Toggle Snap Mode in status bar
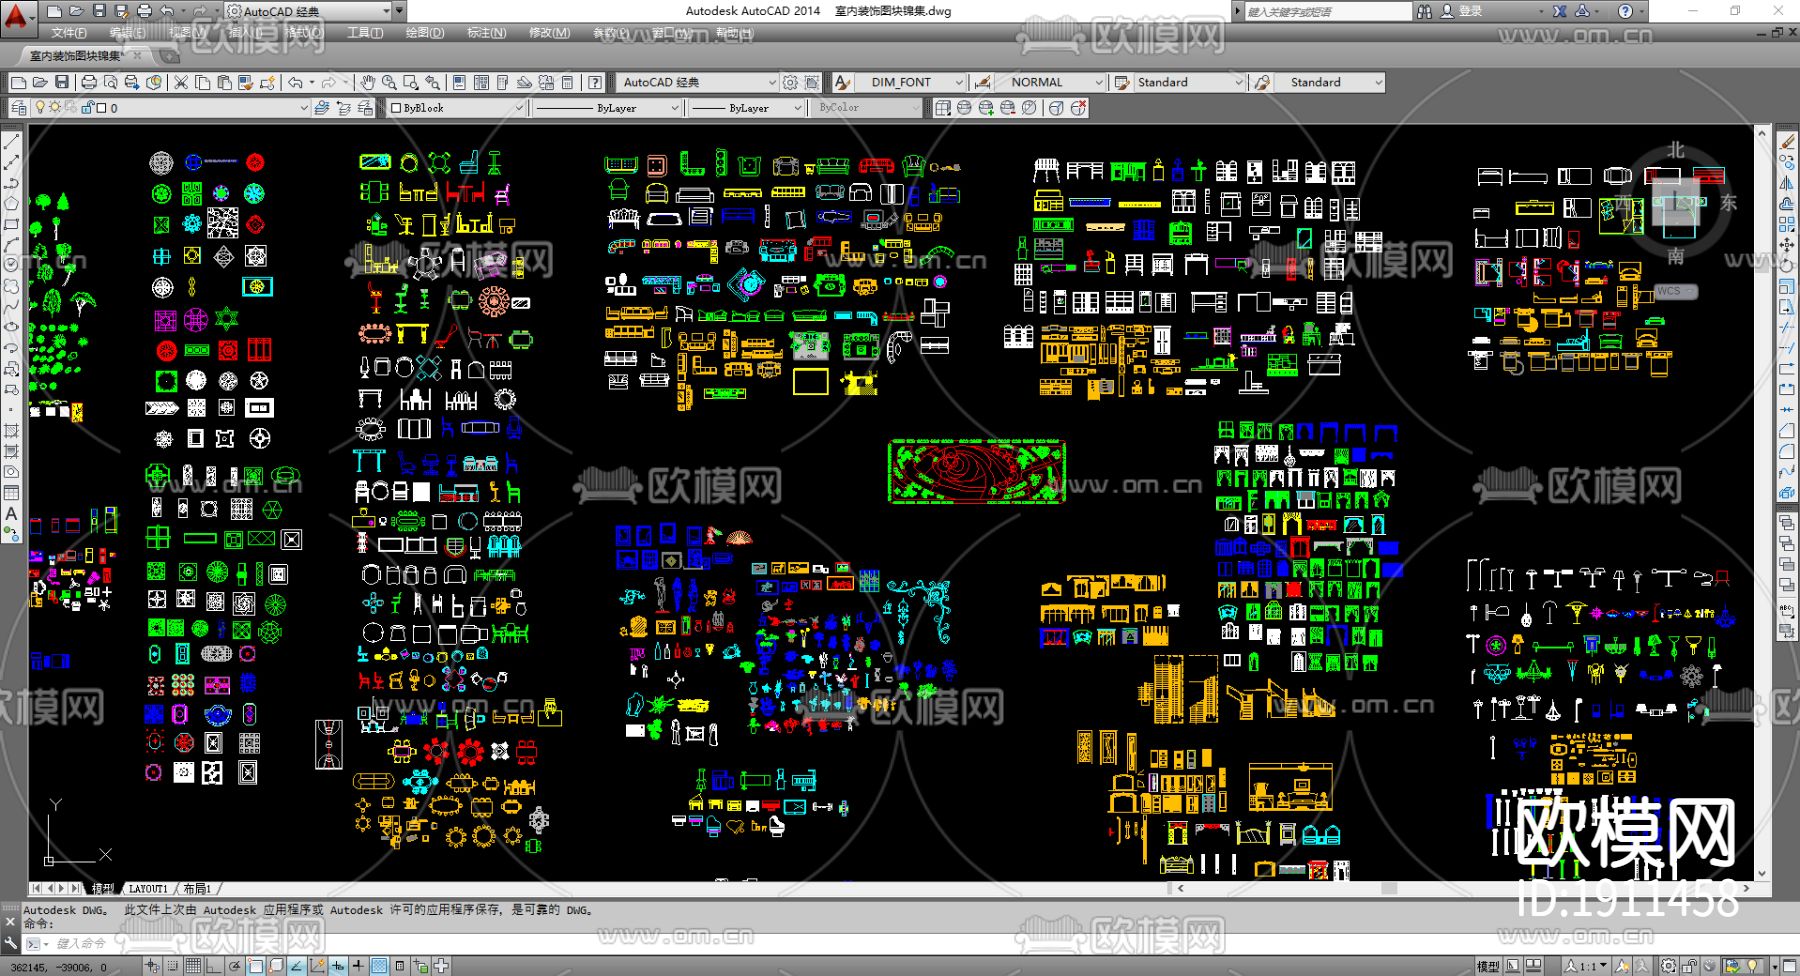The width and height of the screenshot is (1800, 976). [x=172, y=966]
